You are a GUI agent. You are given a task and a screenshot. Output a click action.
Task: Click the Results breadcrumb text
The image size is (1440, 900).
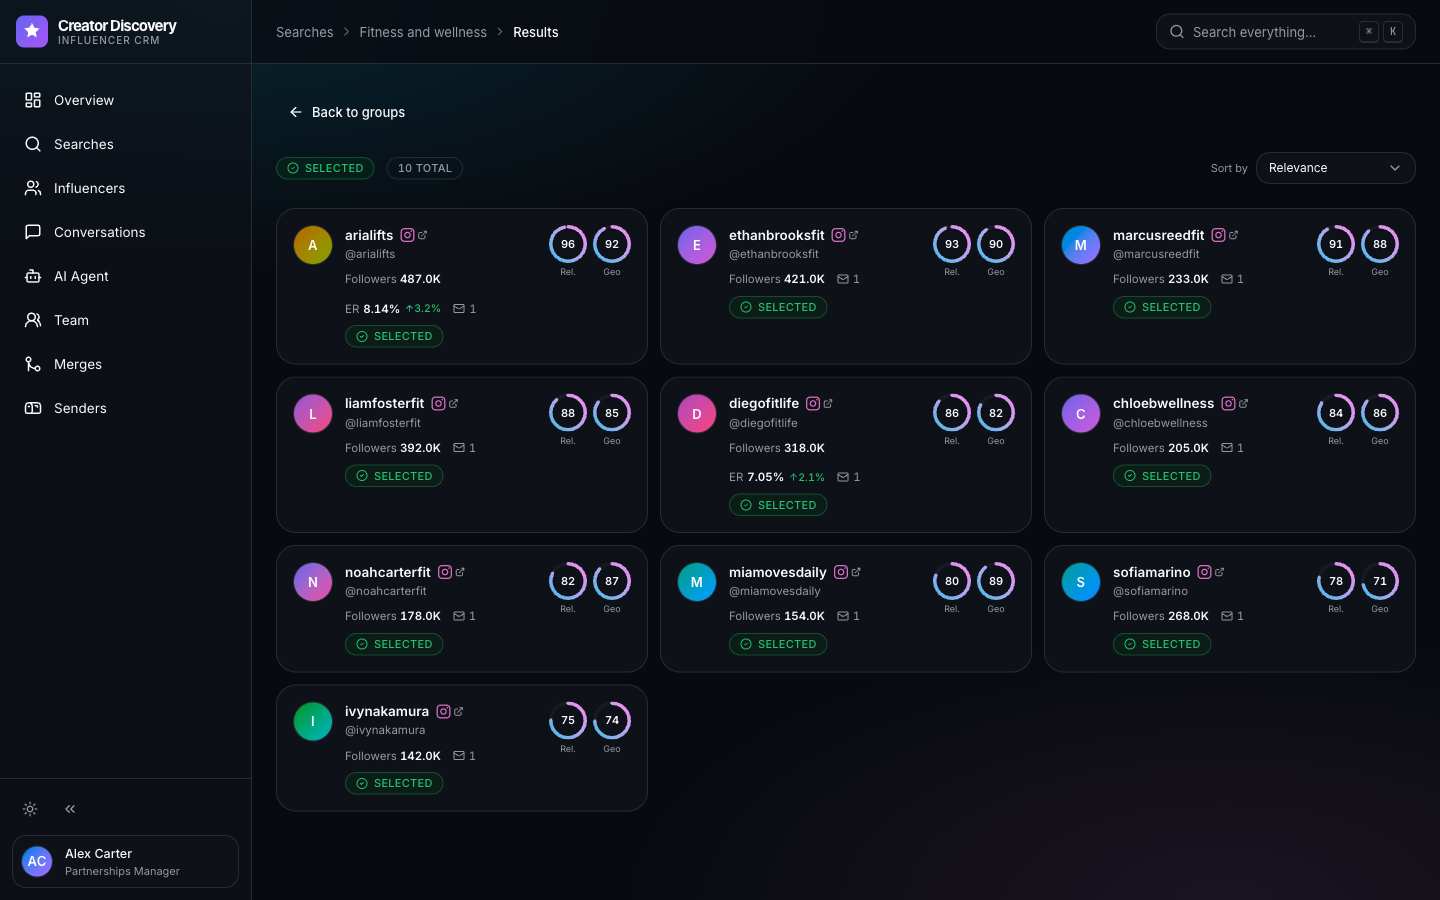point(536,32)
